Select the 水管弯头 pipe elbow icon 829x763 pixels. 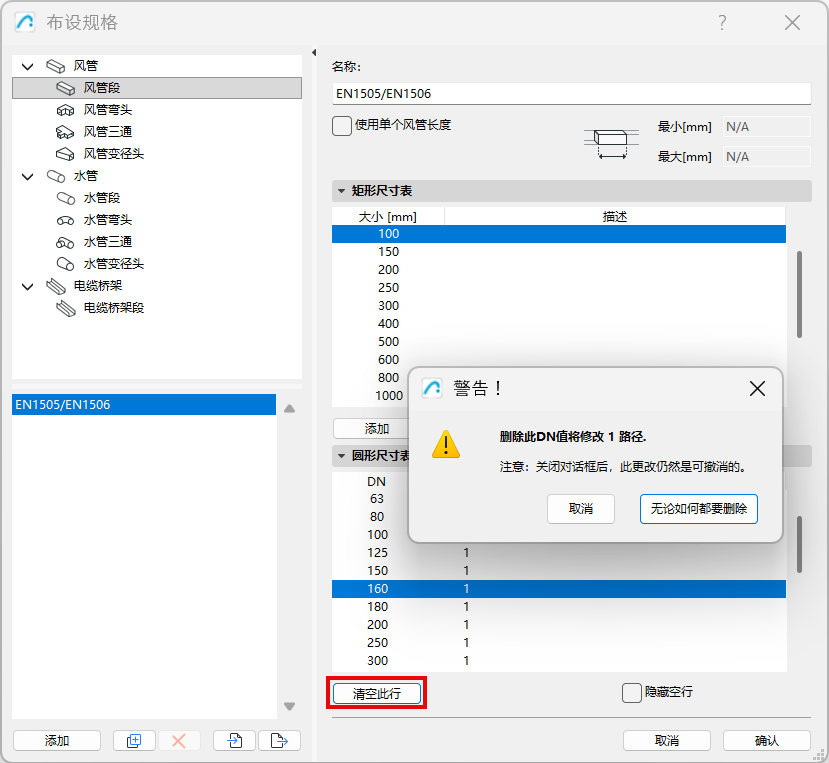point(66,220)
